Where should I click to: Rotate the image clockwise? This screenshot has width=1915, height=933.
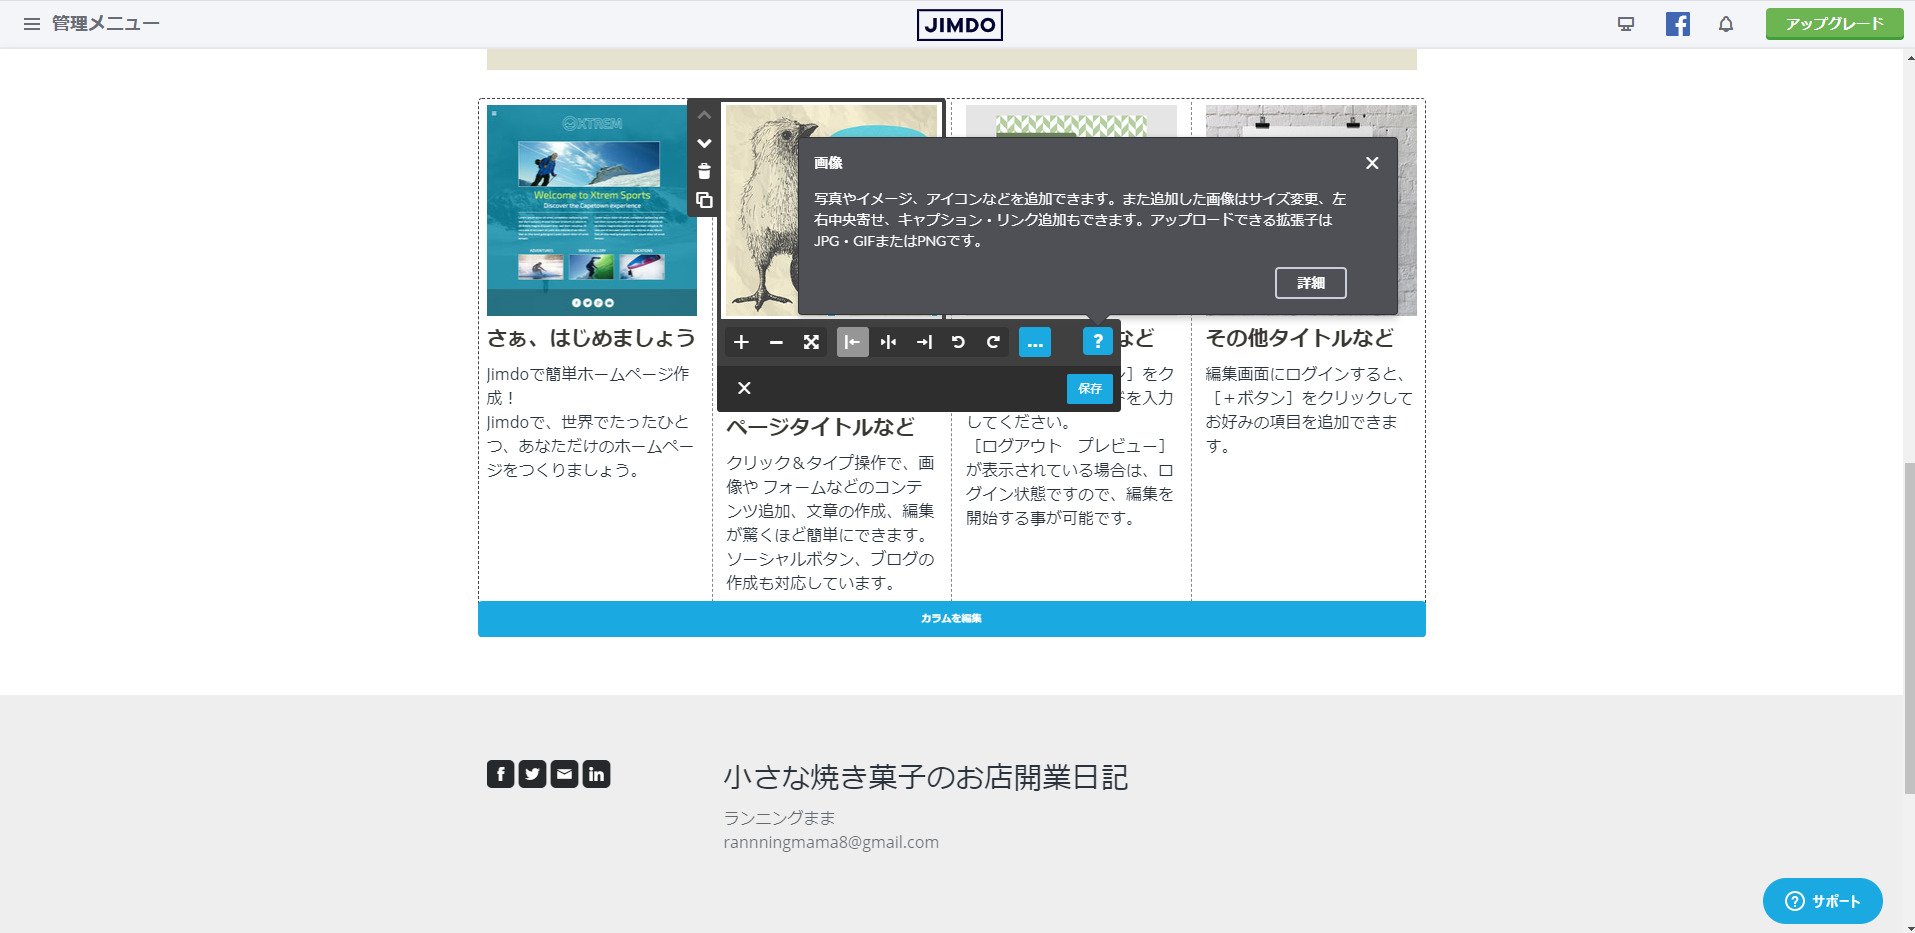(x=993, y=342)
